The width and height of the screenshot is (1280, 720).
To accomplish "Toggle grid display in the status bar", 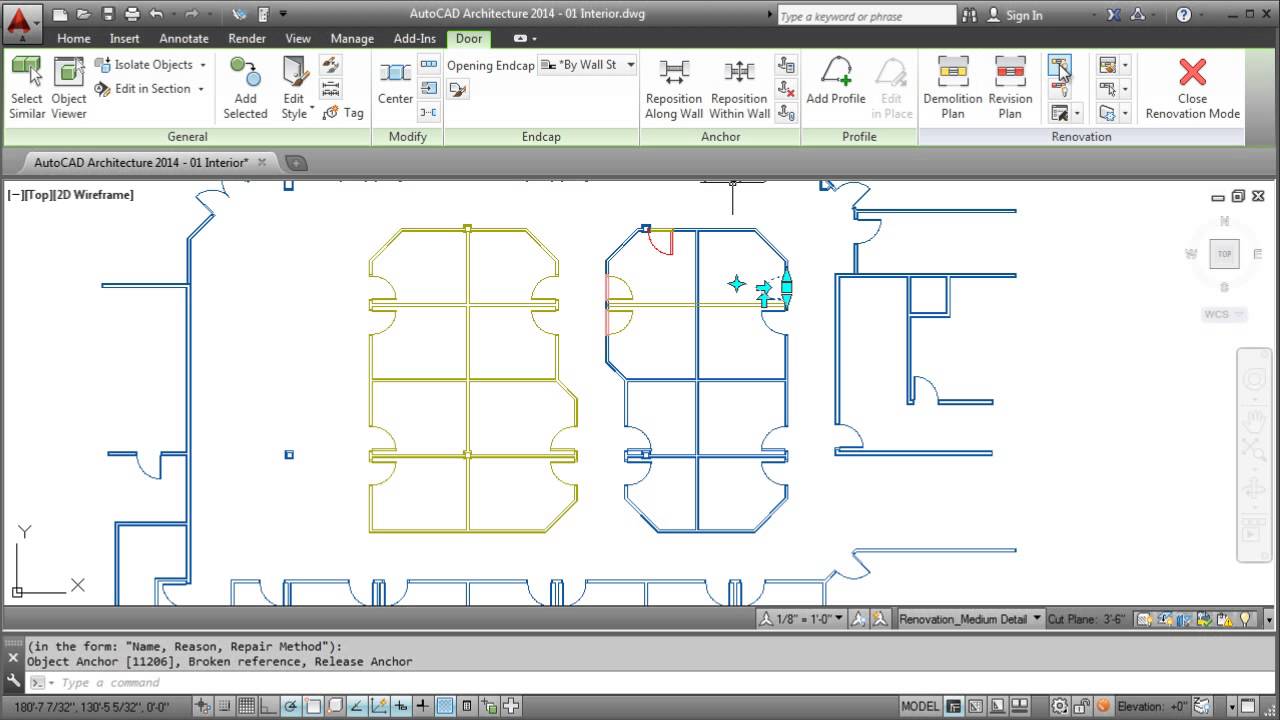I will tap(246, 706).
